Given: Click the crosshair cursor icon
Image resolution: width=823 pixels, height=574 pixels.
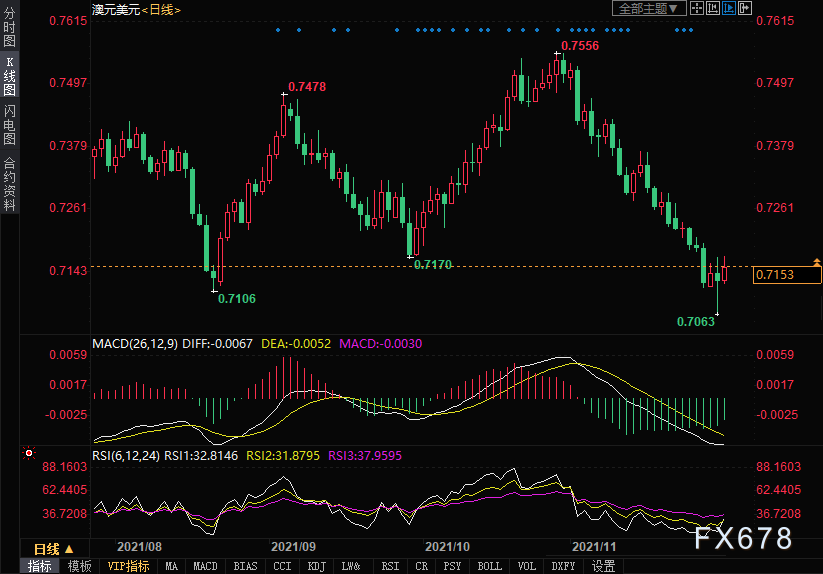Looking at the screenshot, I should coord(698,8).
